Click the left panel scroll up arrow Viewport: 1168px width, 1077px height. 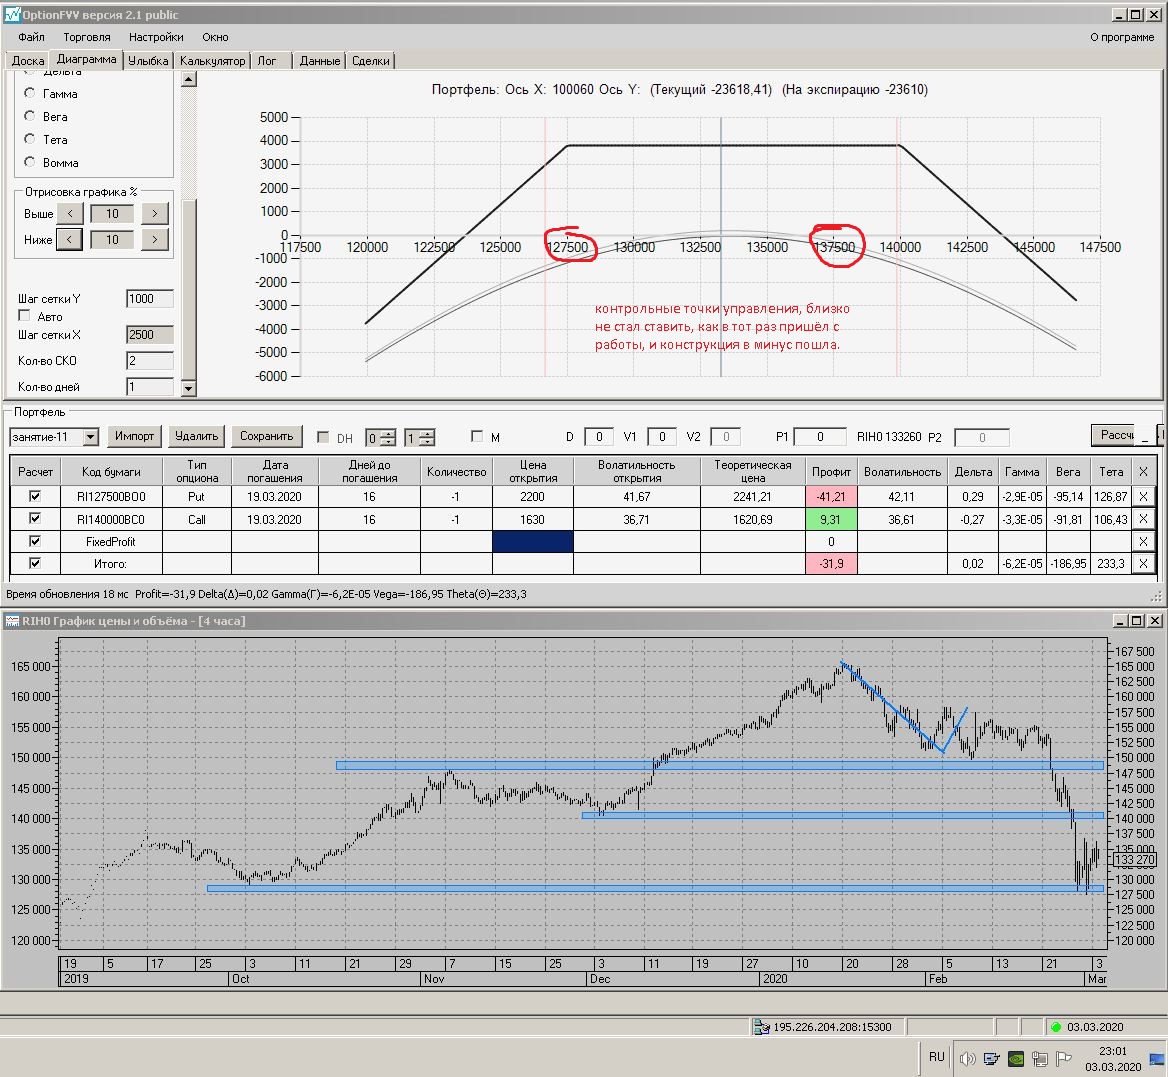tap(189, 79)
